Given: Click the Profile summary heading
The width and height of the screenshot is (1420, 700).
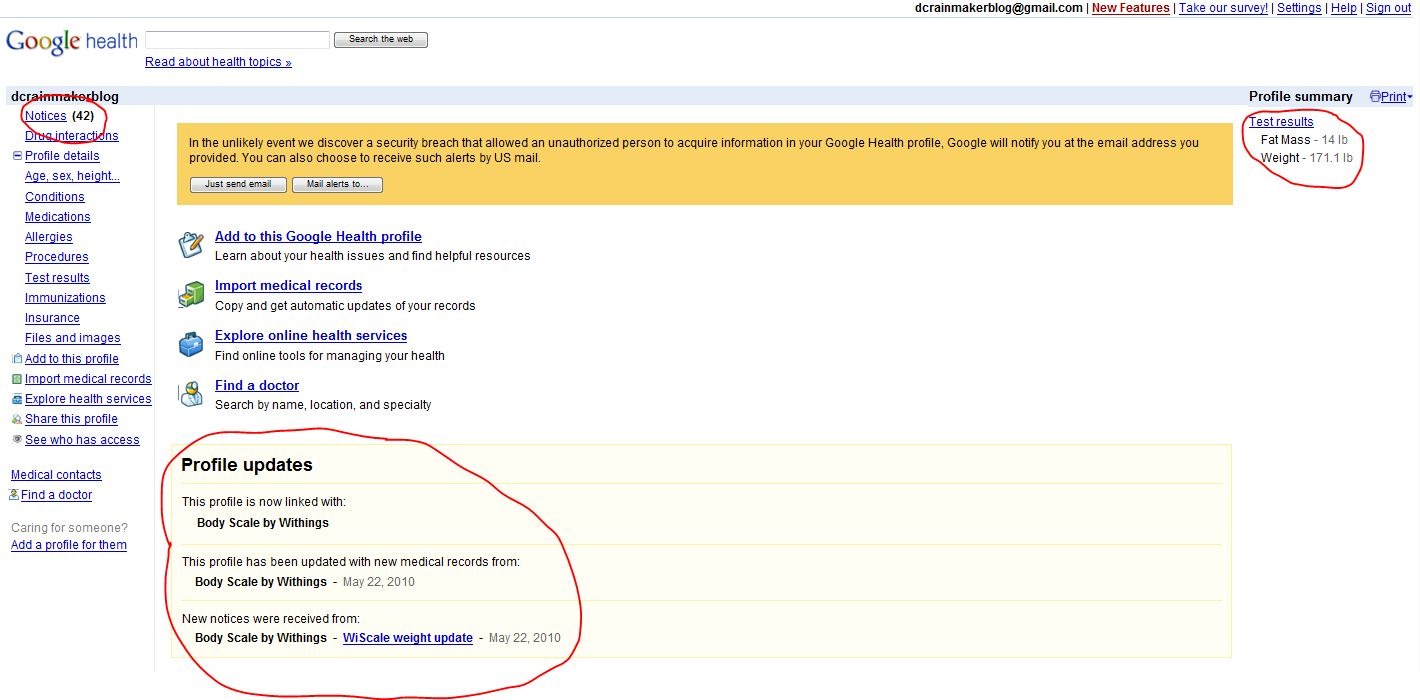Looking at the screenshot, I should (x=1301, y=97).
